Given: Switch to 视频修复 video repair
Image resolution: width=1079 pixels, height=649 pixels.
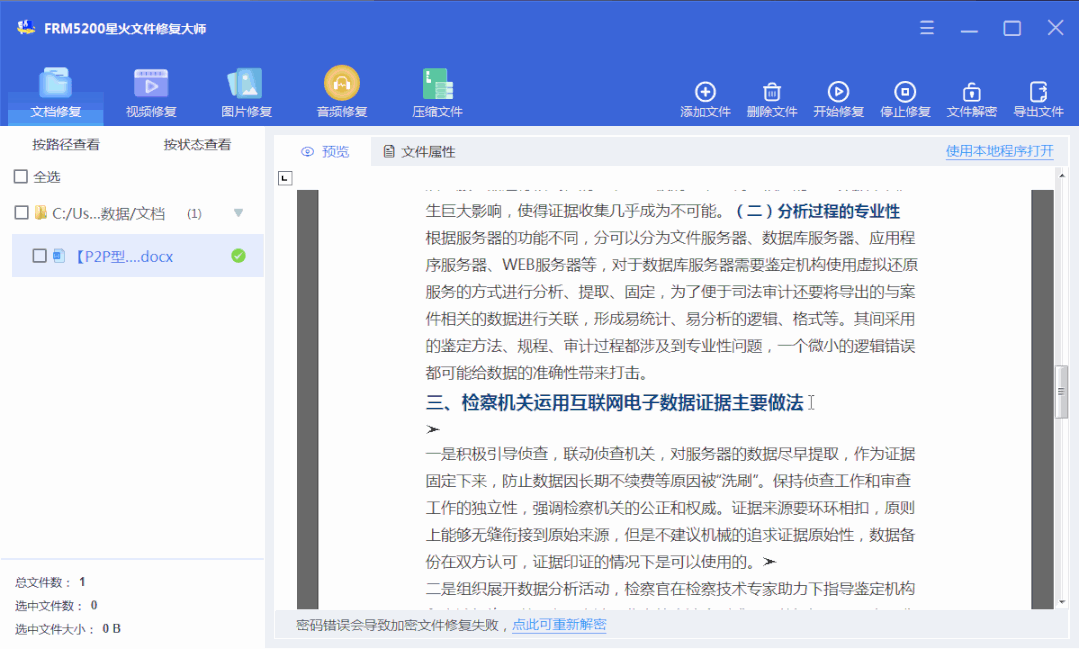Looking at the screenshot, I should click(151, 94).
